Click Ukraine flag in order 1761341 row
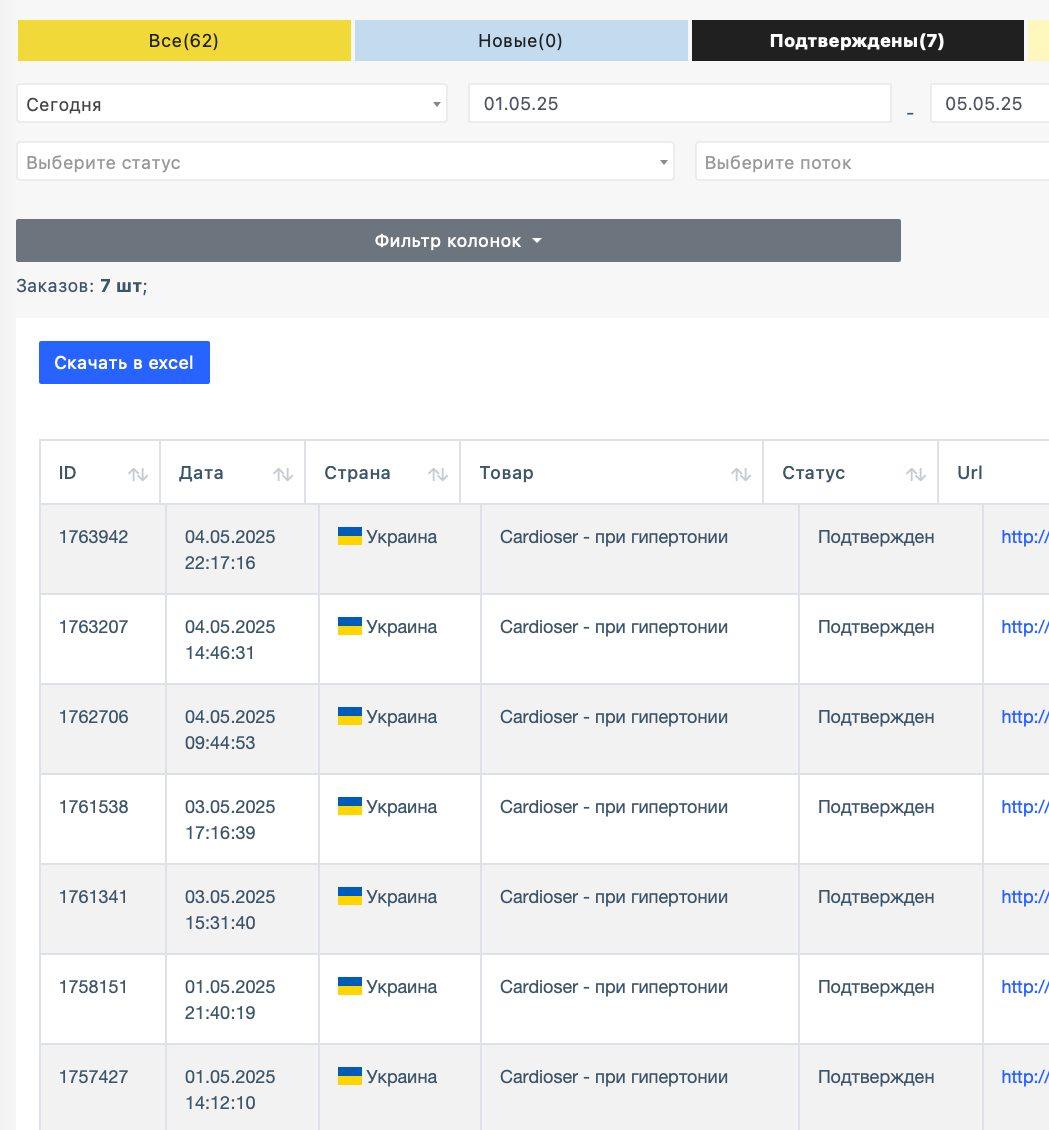Image resolution: width=1049 pixels, height=1130 pixels. [349, 897]
